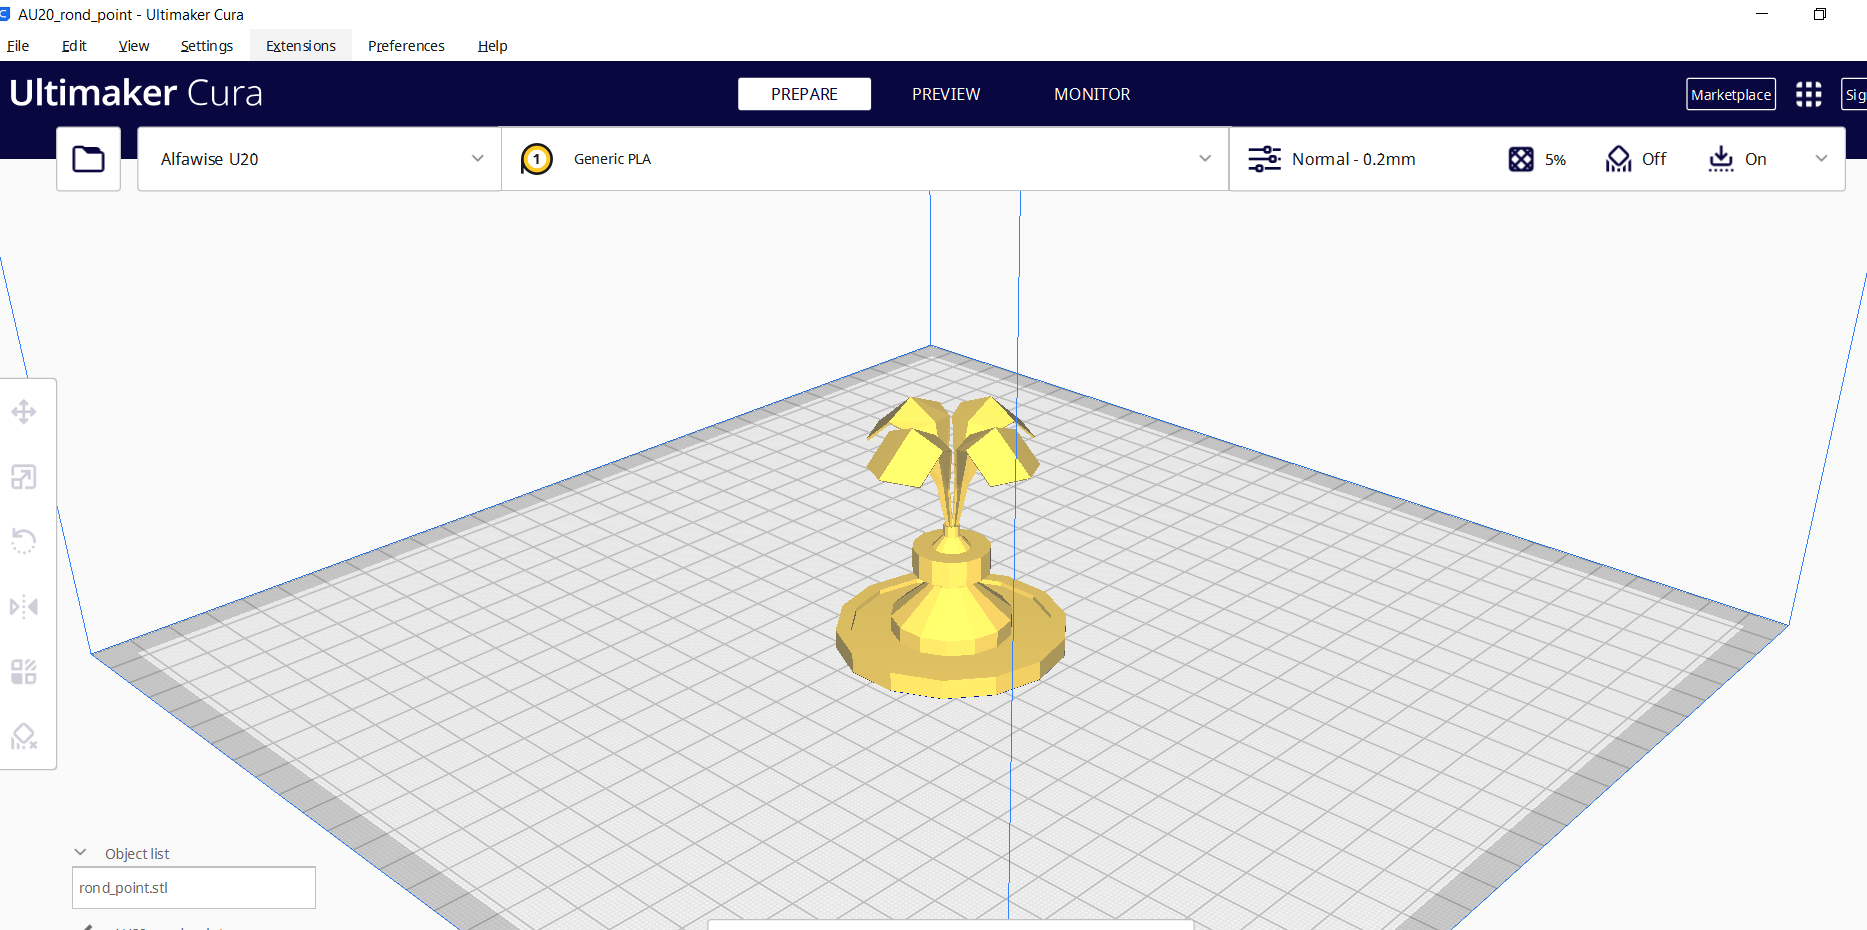Open the Edit menu
1867x930 pixels.
74,46
